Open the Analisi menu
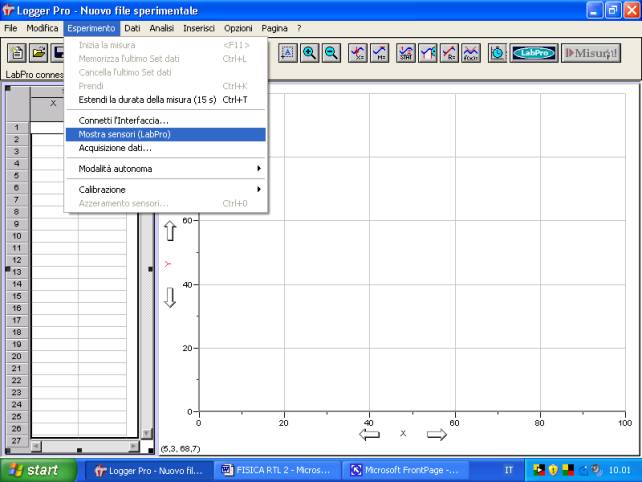The height and width of the screenshot is (482, 642). coord(161,28)
